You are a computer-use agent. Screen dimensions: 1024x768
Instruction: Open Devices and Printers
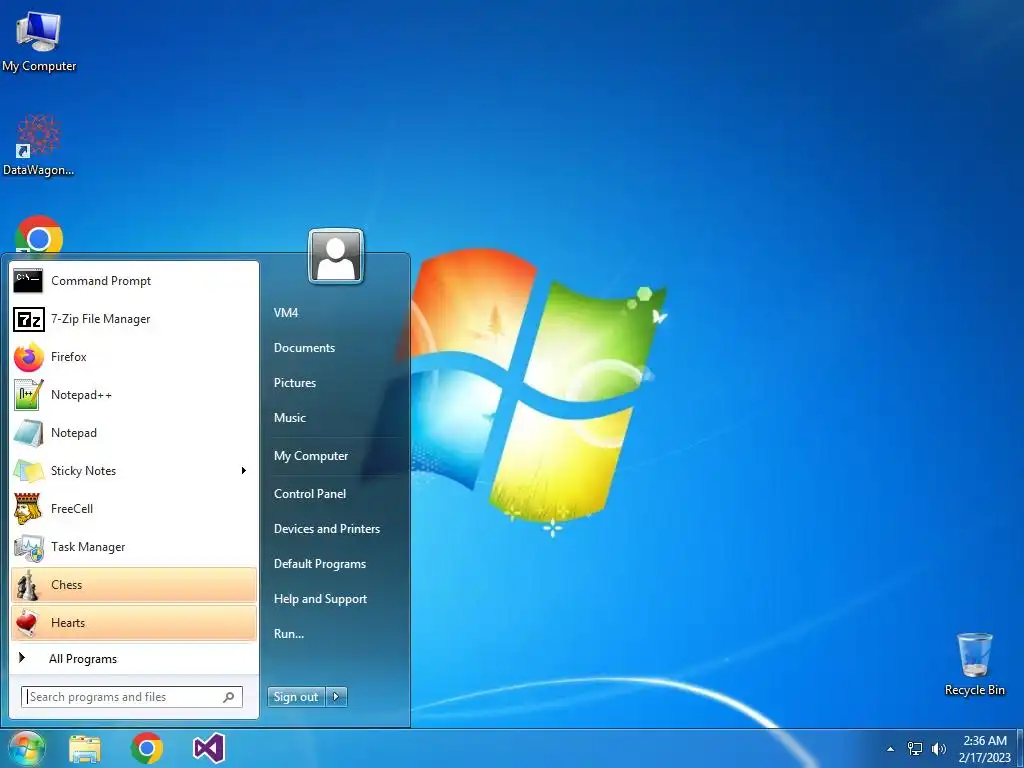(327, 529)
